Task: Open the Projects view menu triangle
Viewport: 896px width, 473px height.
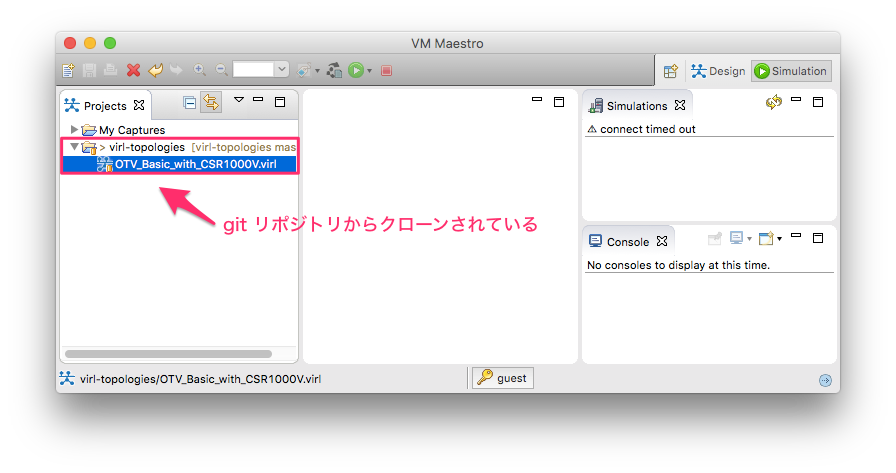Action: pos(239,100)
